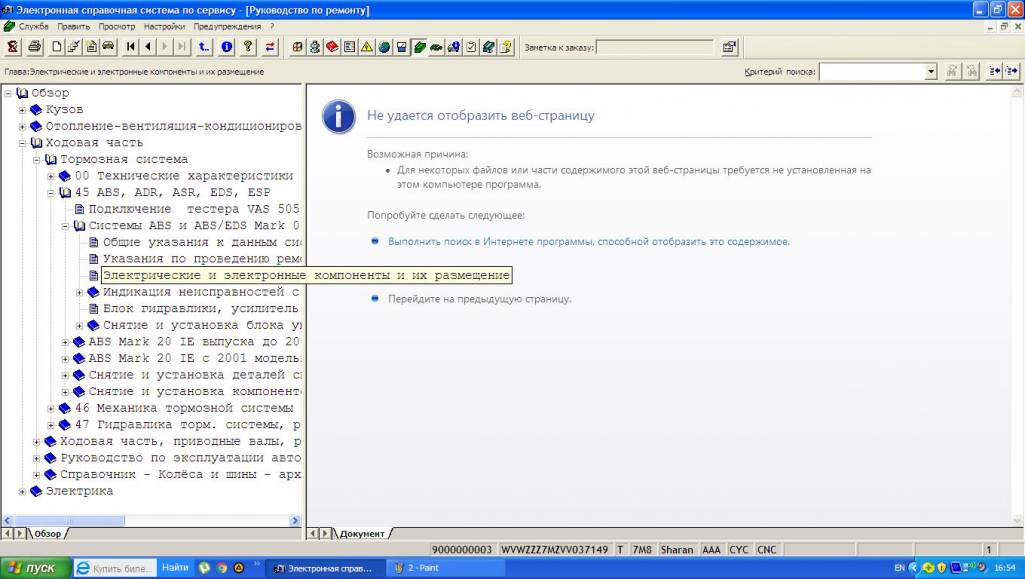Open the Настройки menu
Image resolution: width=1025 pixels, height=579 pixels.
tap(164, 26)
